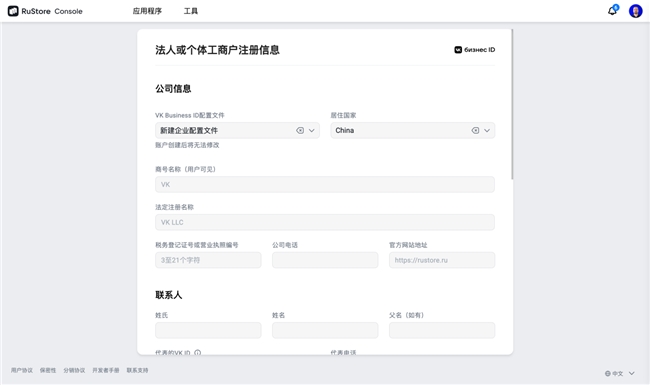Focus the tax registration number field

click(x=208, y=260)
